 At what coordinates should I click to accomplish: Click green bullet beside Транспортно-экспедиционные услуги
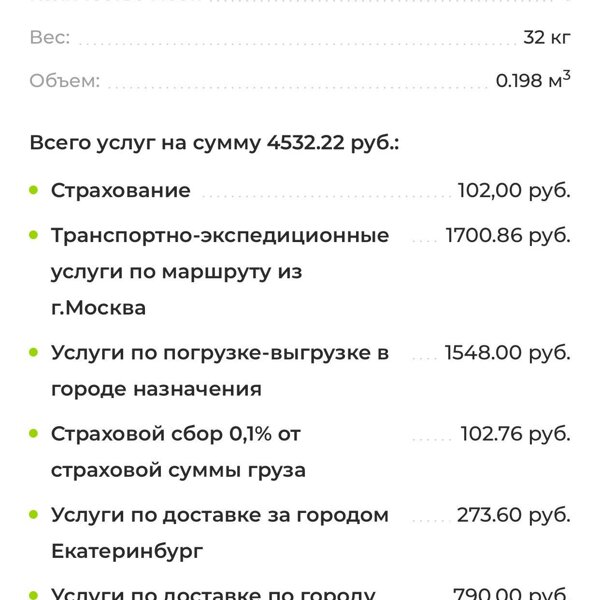click(34, 235)
